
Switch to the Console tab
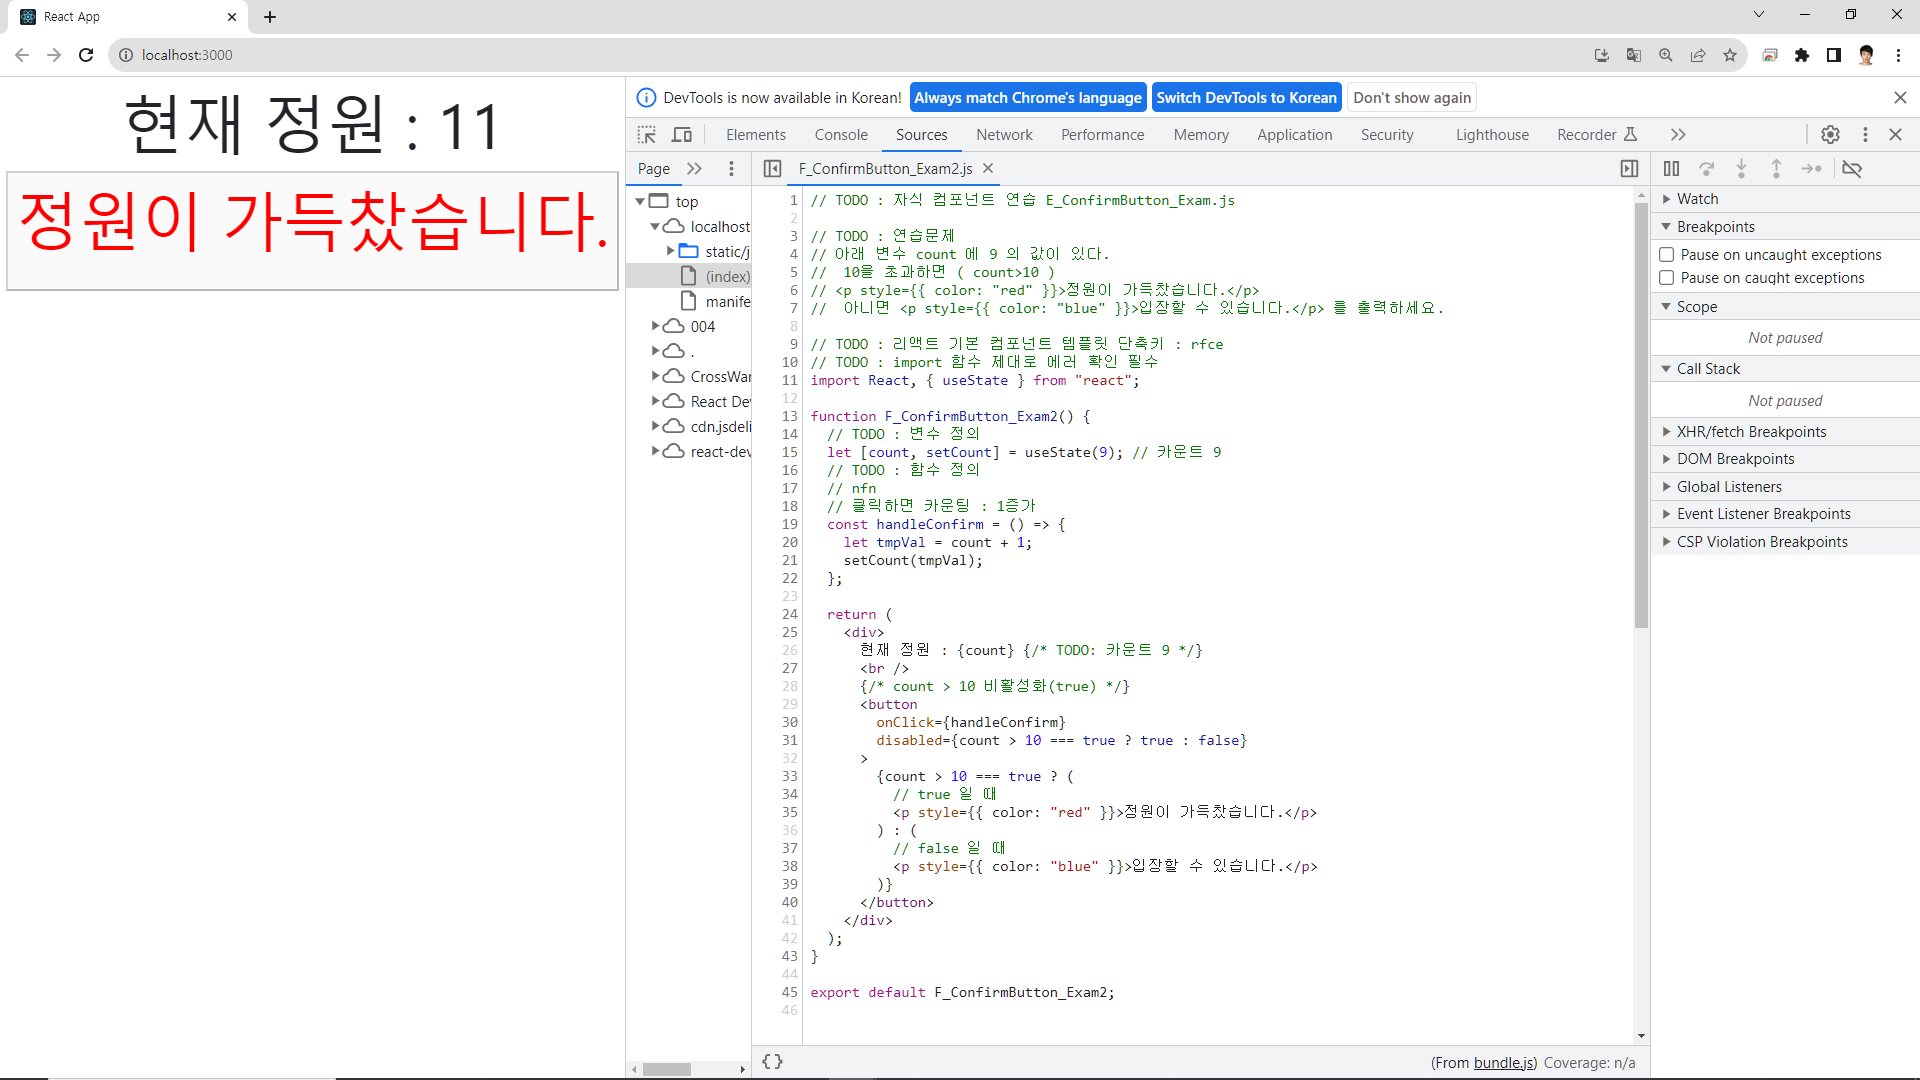[x=840, y=135]
